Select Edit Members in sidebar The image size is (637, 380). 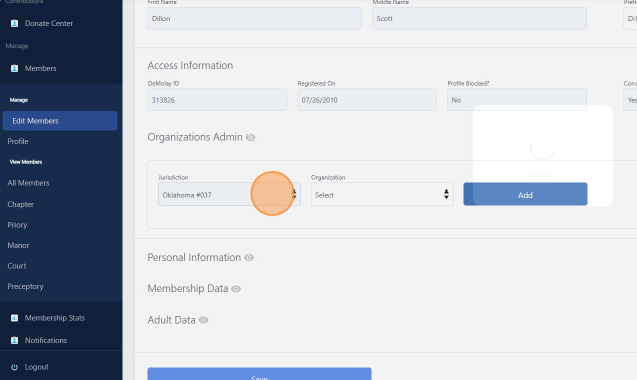pos(60,121)
